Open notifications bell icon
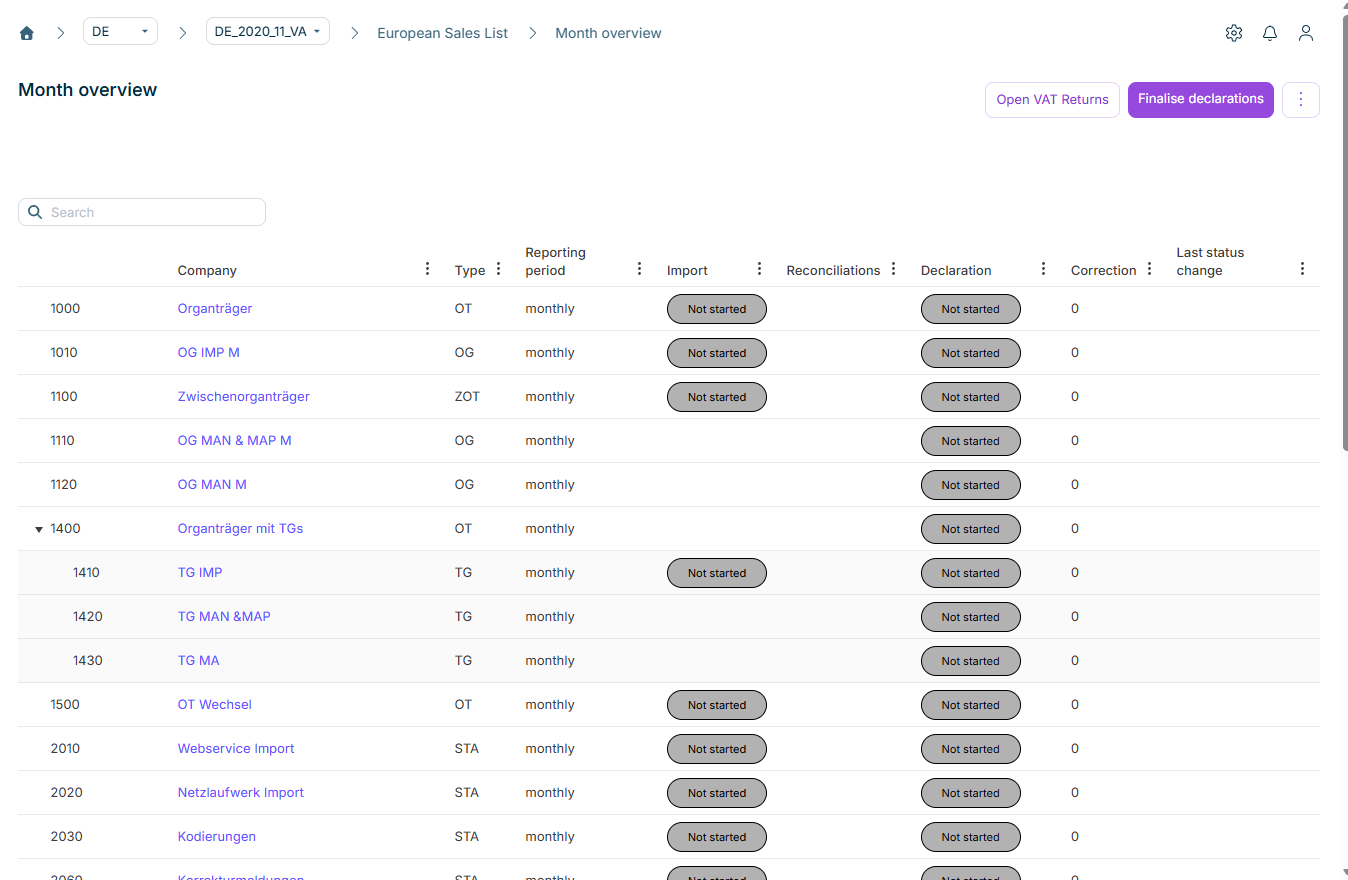Viewport: 1348px width, 880px height. 1270,33
